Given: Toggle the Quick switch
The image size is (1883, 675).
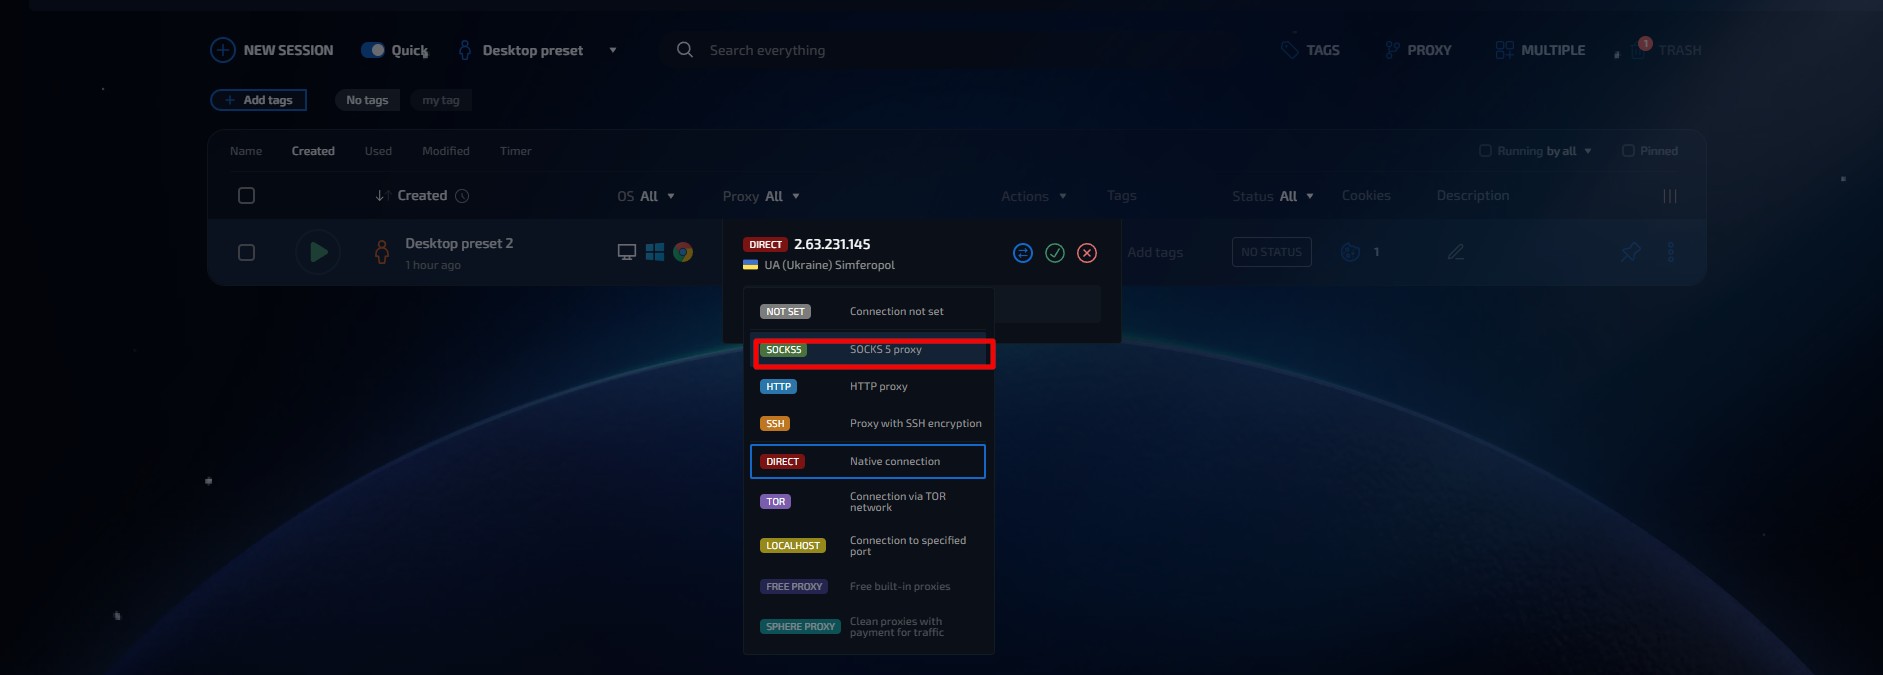Looking at the screenshot, I should click(x=373, y=50).
